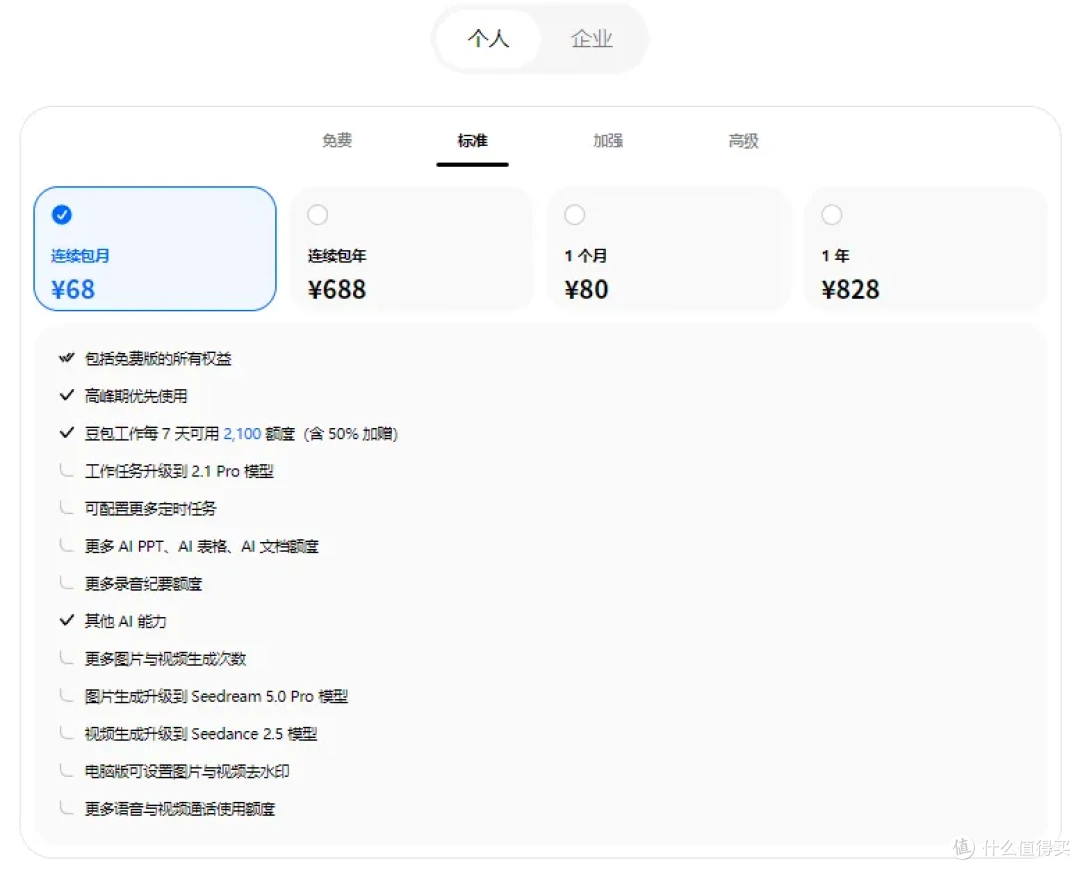The width and height of the screenshot is (1080, 870).
Task: Open the 免费 tier tab
Action: click(x=337, y=141)
